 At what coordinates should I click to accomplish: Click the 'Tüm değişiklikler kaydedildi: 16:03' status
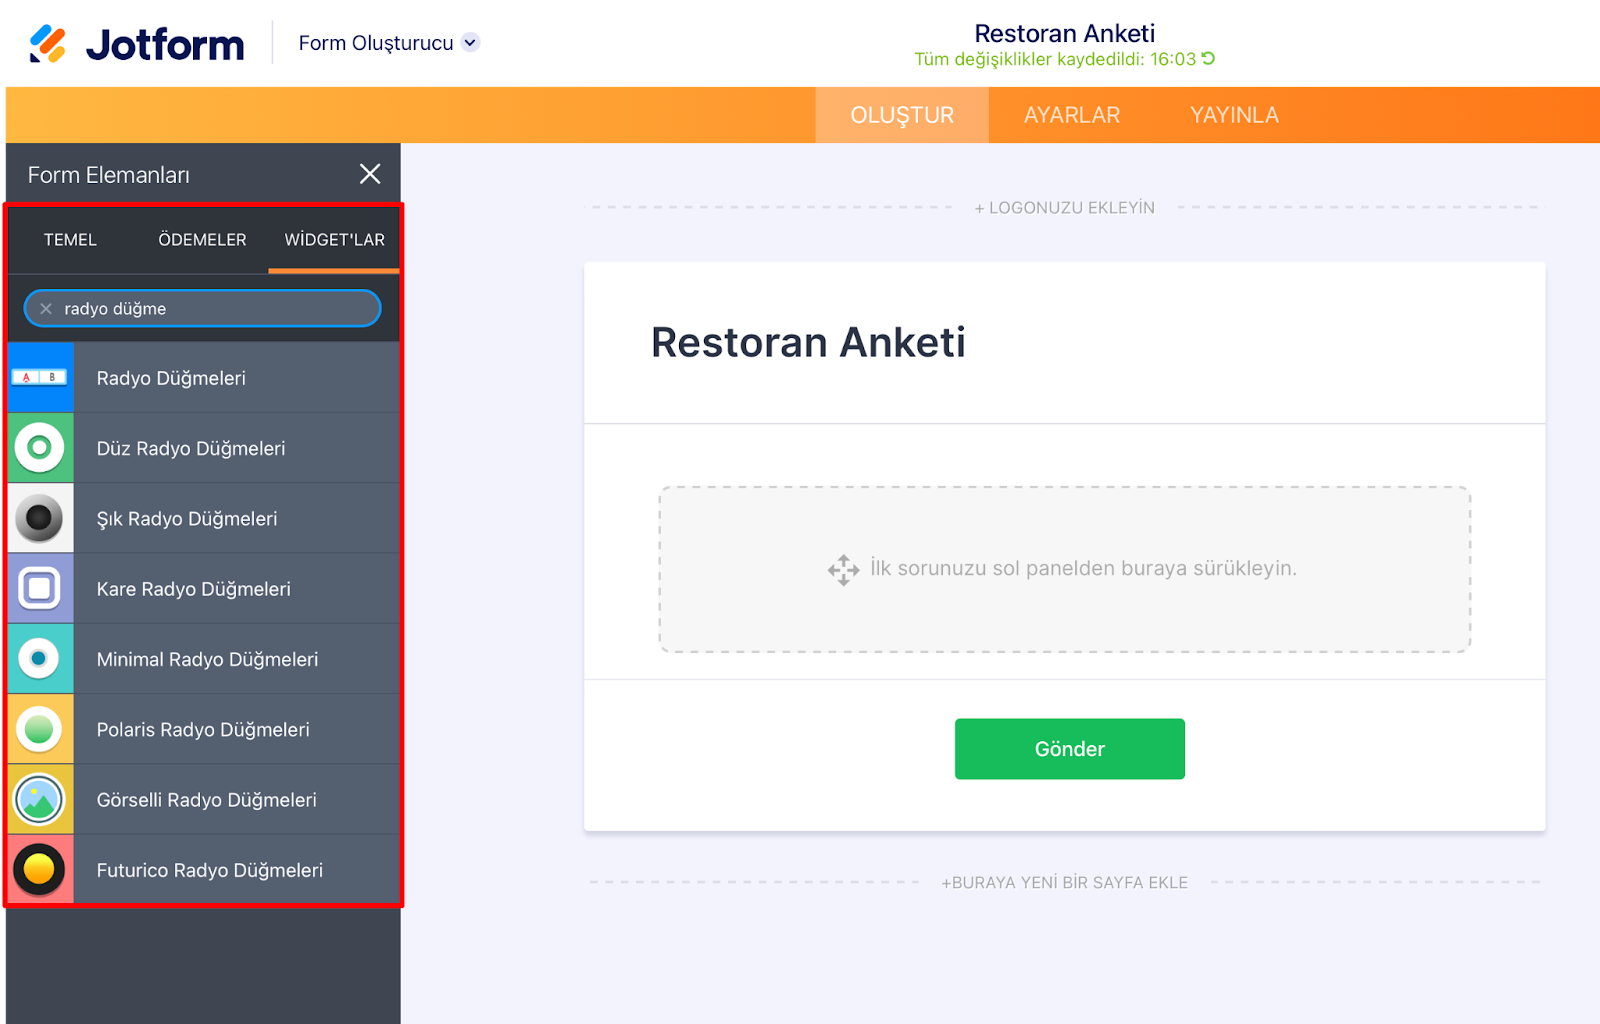pos(1055,59)
